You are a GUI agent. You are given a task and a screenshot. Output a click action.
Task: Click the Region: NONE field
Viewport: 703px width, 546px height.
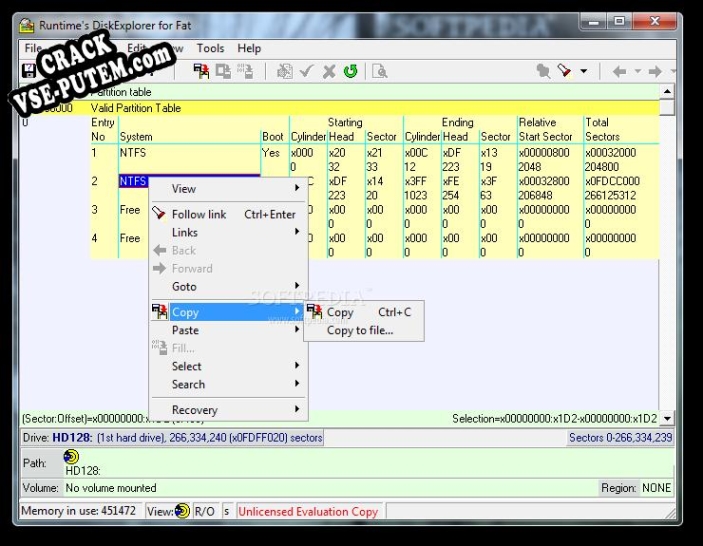[x=636, y=488]
